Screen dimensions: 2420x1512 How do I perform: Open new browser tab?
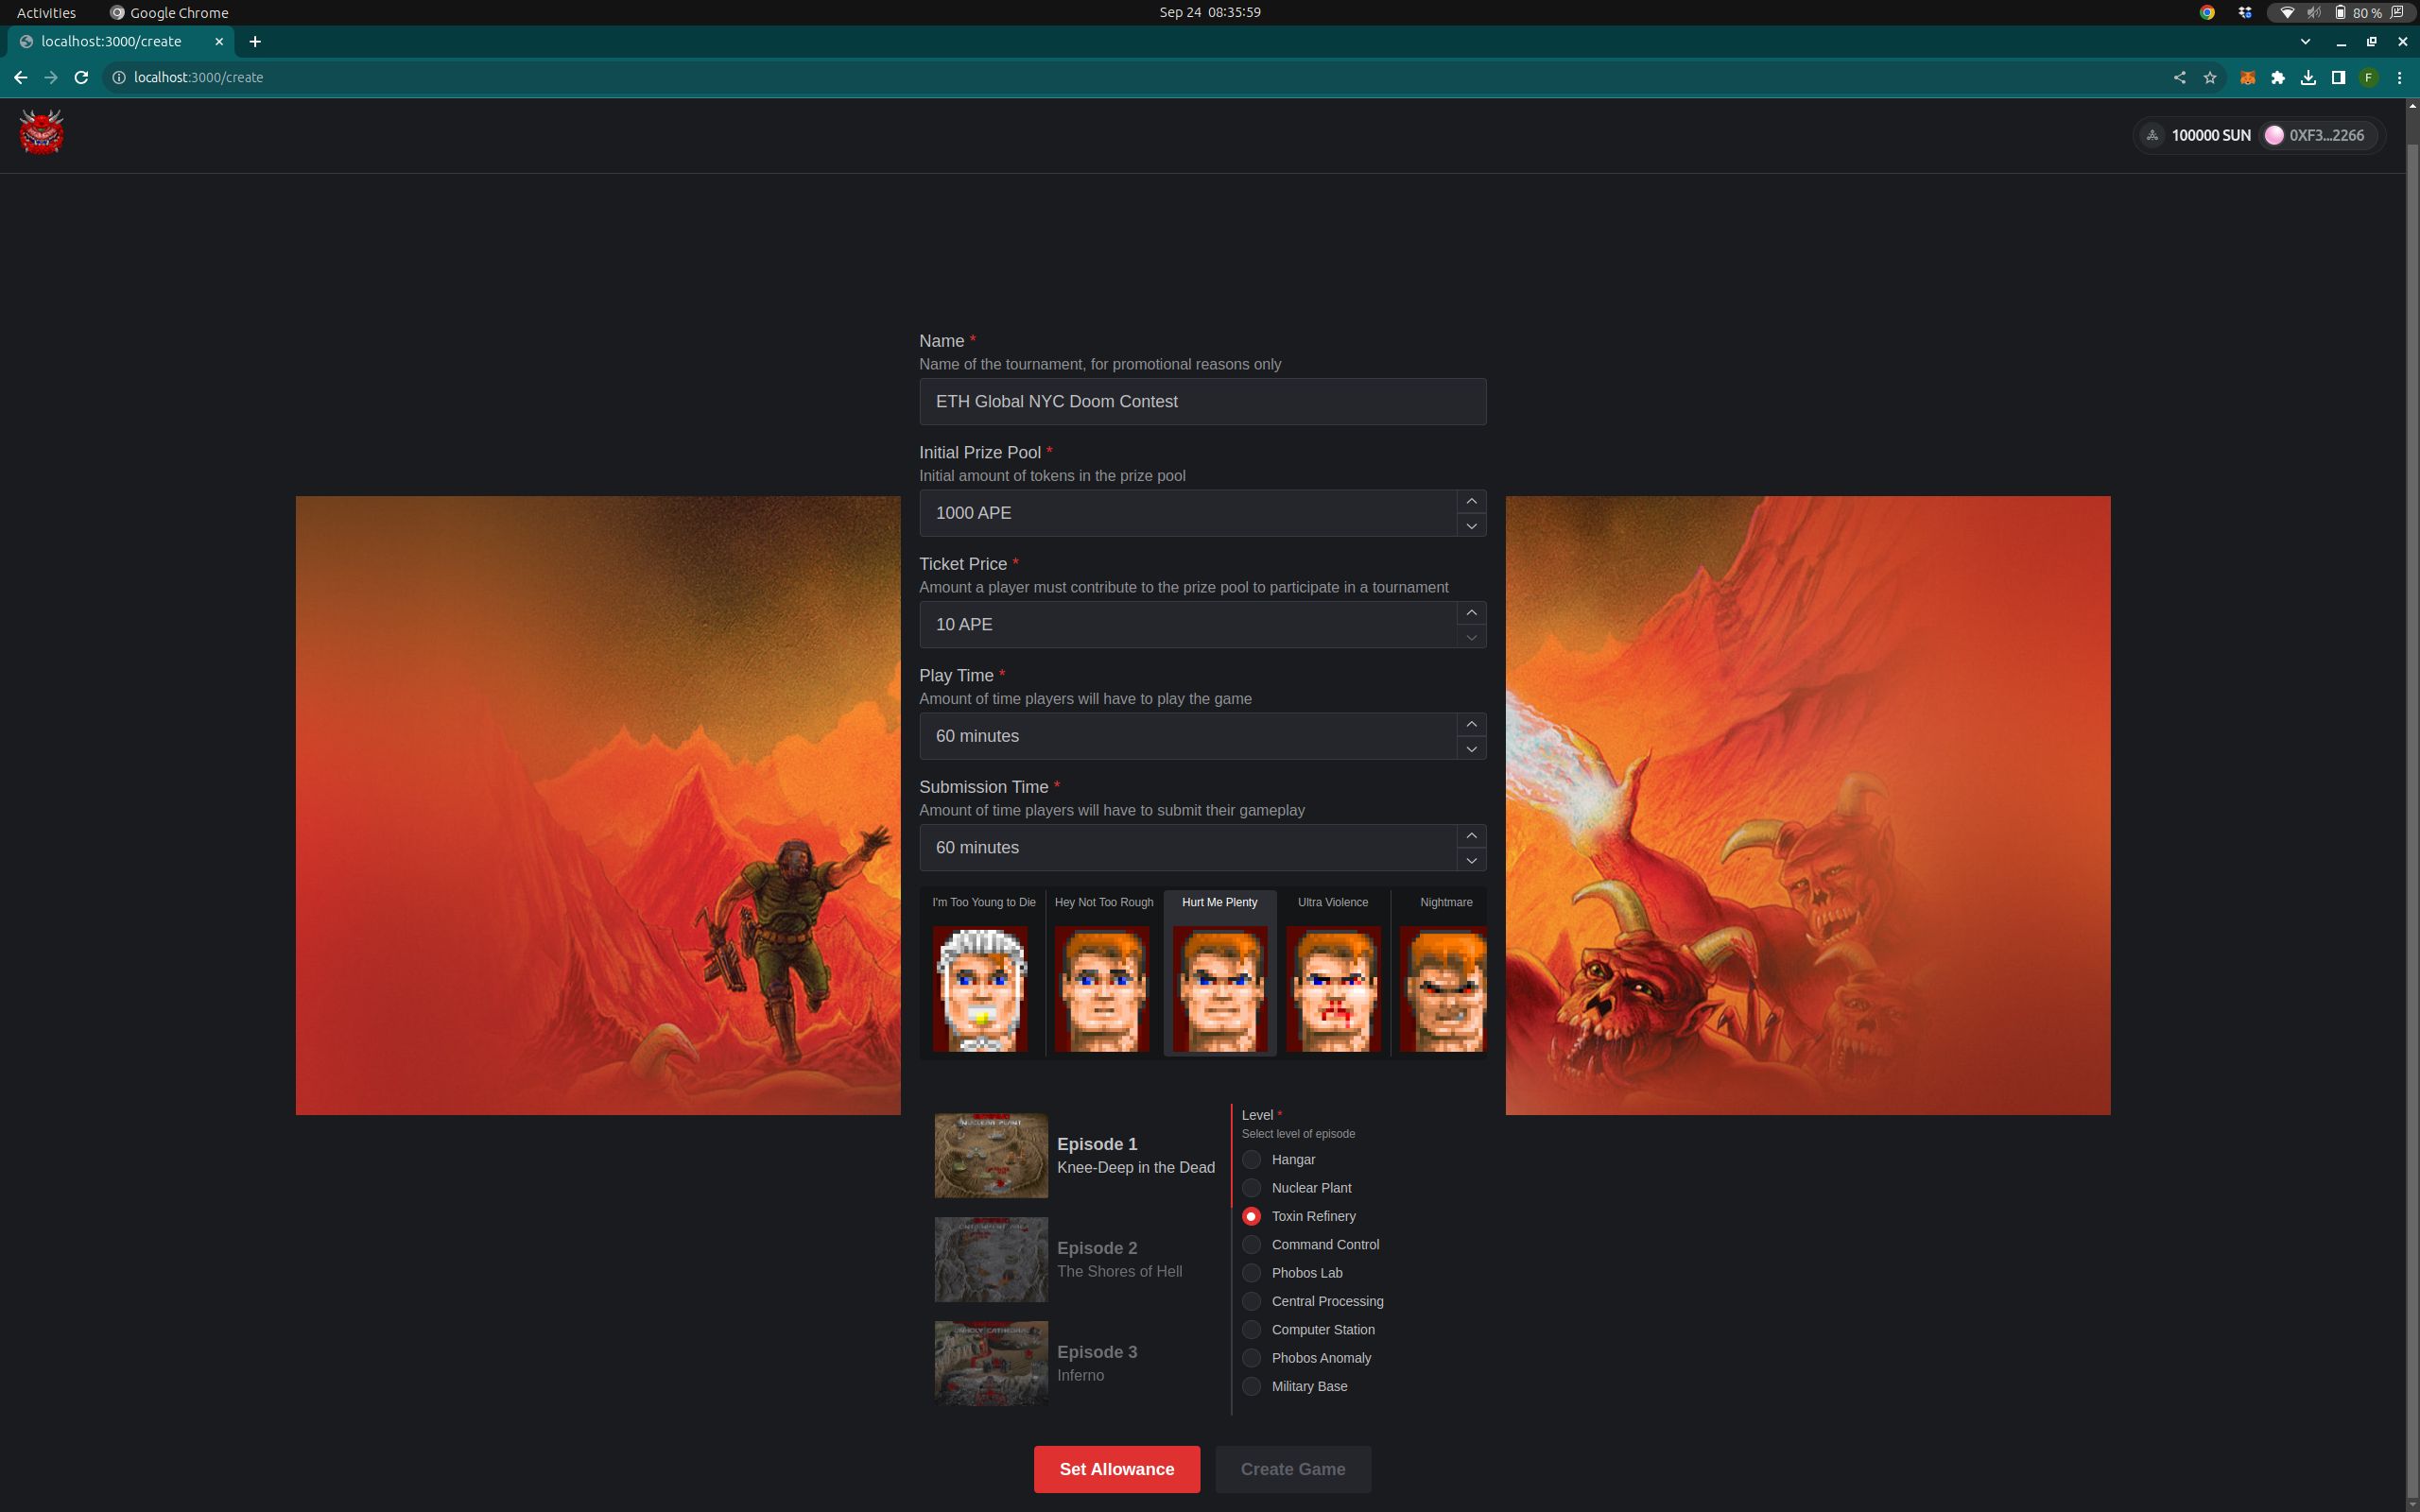[255, 41]
